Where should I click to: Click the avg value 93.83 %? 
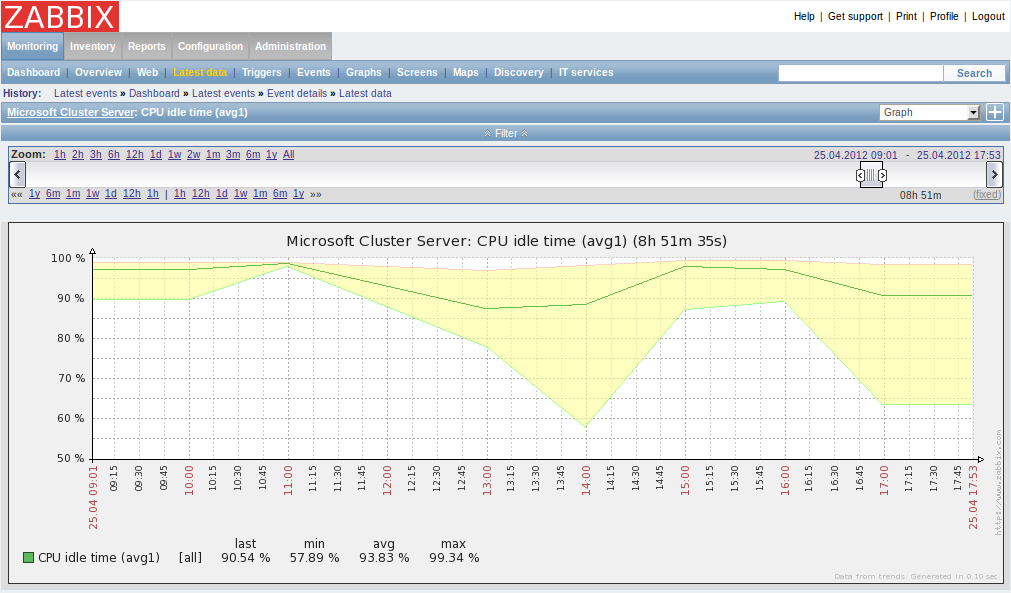pos(384,558)
